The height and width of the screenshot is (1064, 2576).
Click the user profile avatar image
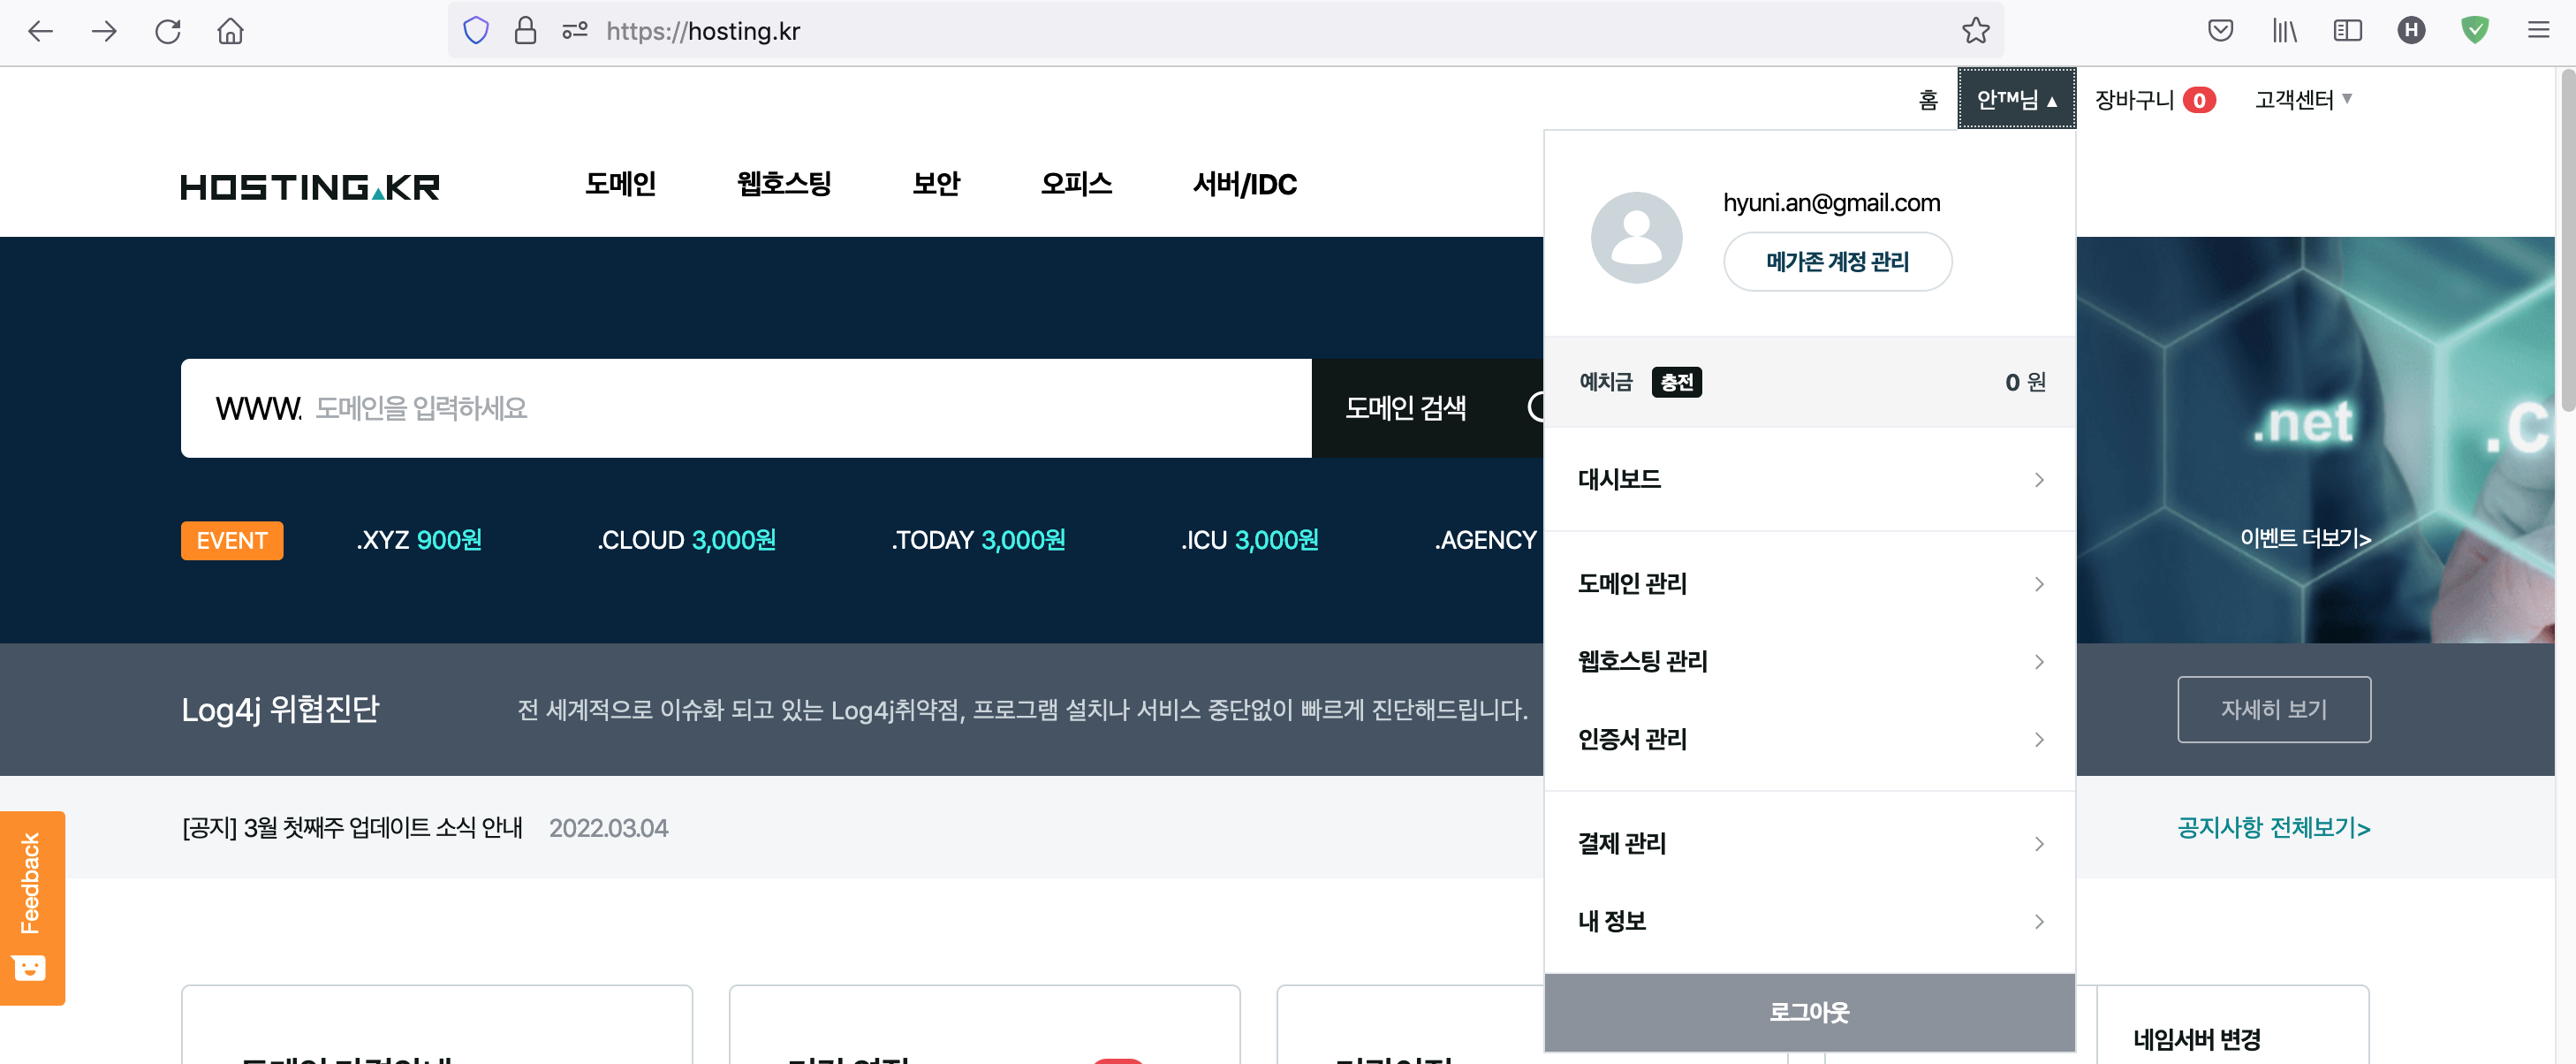1636,238
